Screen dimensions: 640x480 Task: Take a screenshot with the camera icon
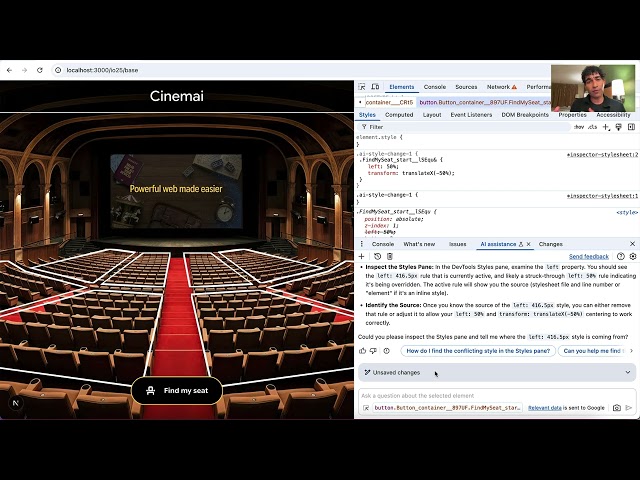[616, 408]
